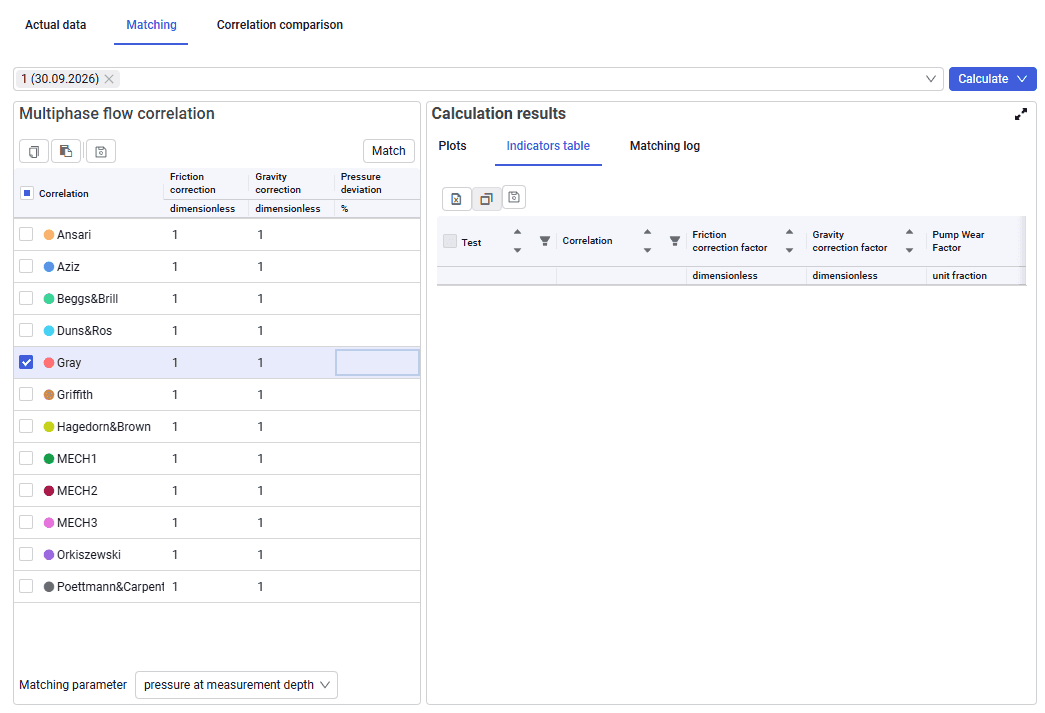Click the copy icon in correlation toolbar
Image resolution: width=1045 pixels, height=713 pixels.
point(34,151)
